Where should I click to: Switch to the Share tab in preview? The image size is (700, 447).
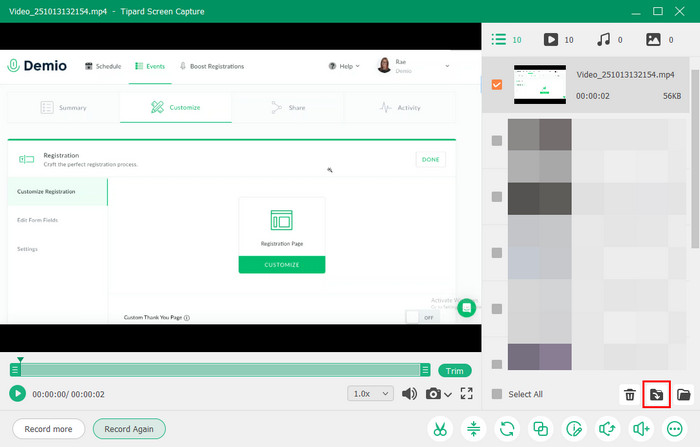click(288, 108)
